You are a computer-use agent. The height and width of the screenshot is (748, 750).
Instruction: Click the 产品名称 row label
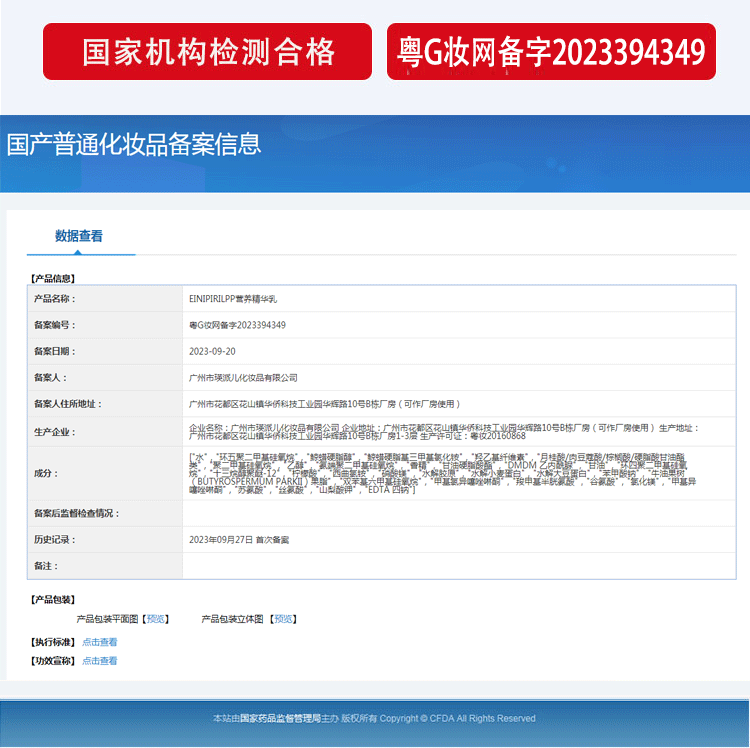[x=55, y=299]
